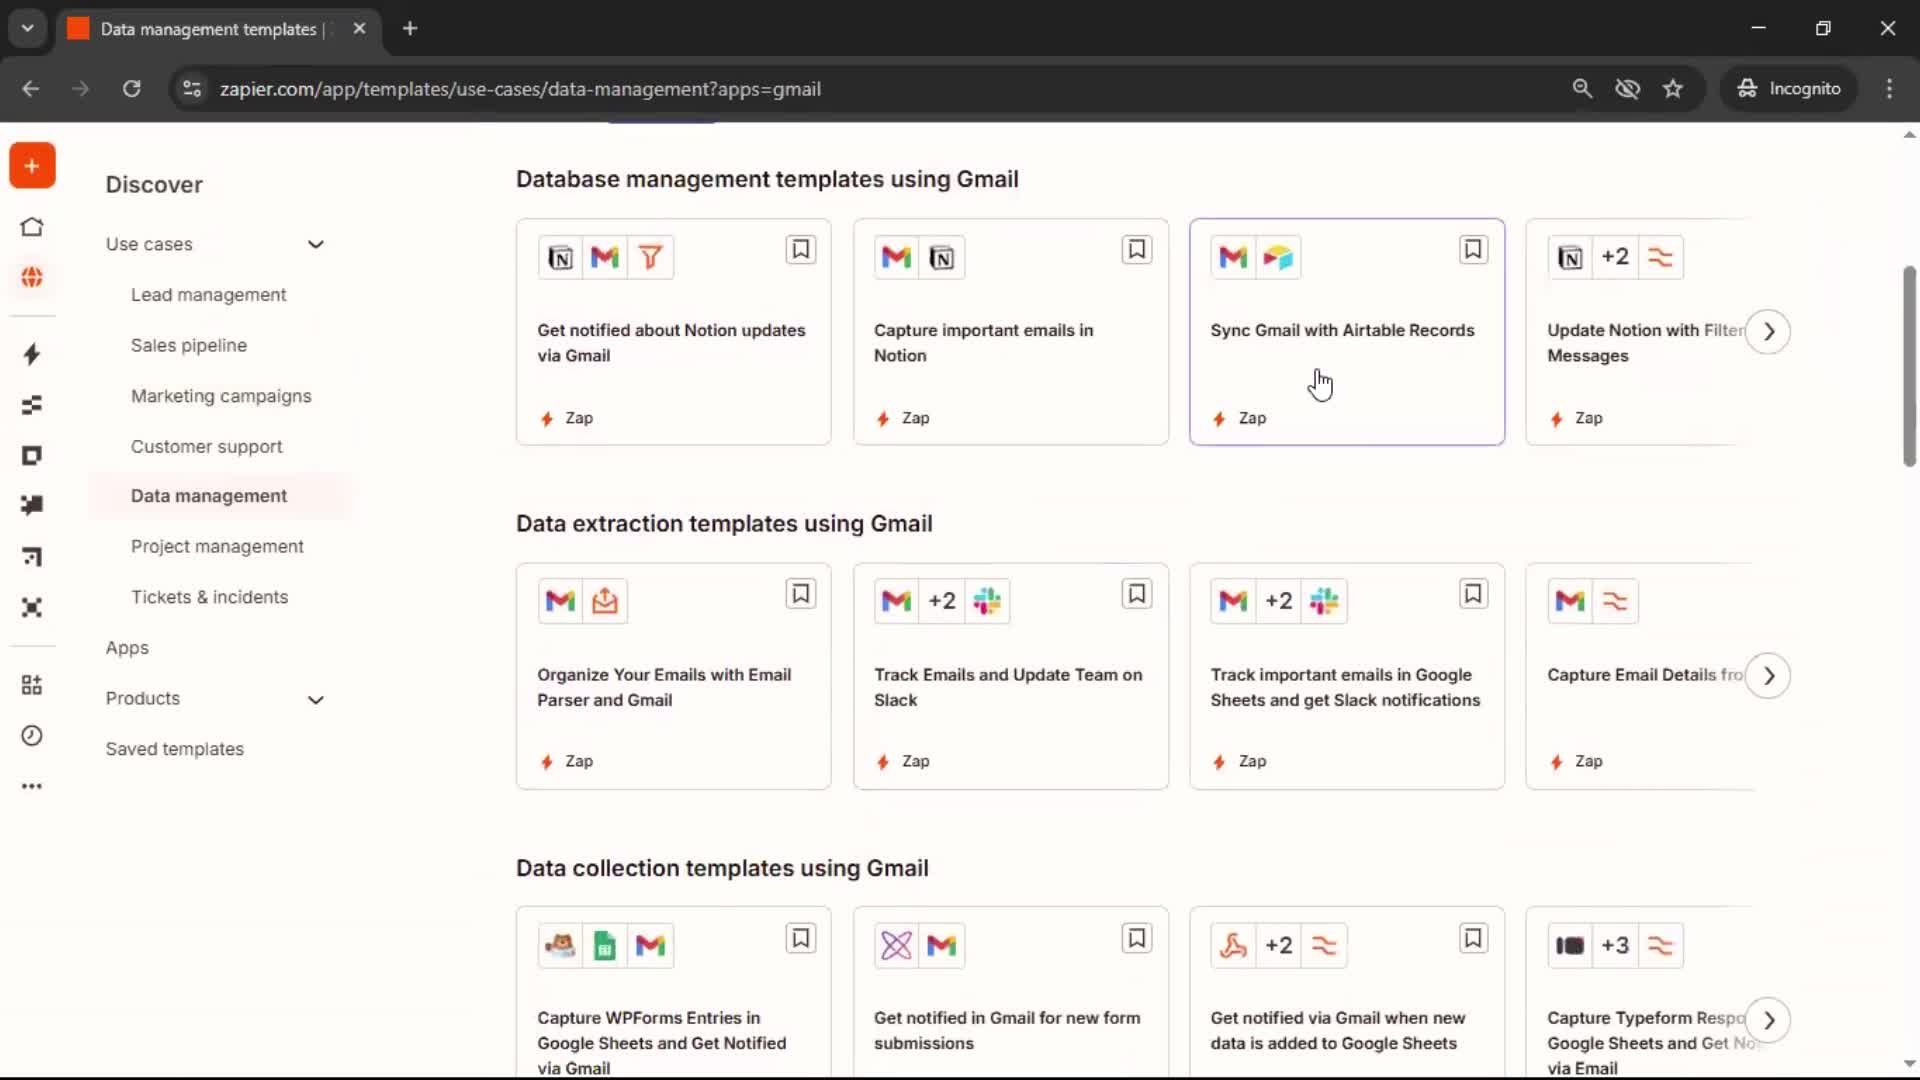This screenshot has width=1920, height=1080.
Task: Bookmark 'Get notified via Gmail when new data' template
Action: [1473, 939]
